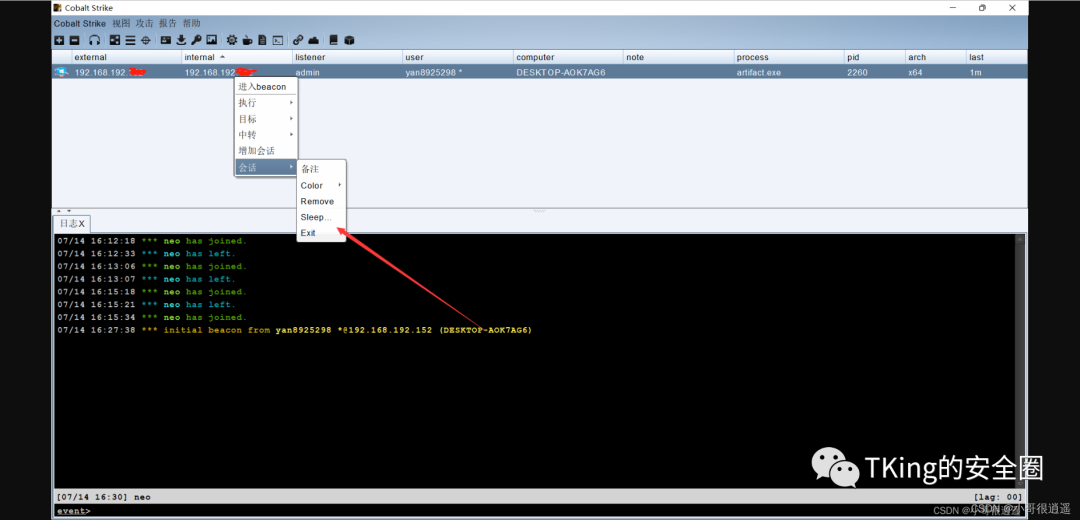Expand the 会话 submenu entry
The height and width of the screenshot is (520, 1080).
point(266,167)
